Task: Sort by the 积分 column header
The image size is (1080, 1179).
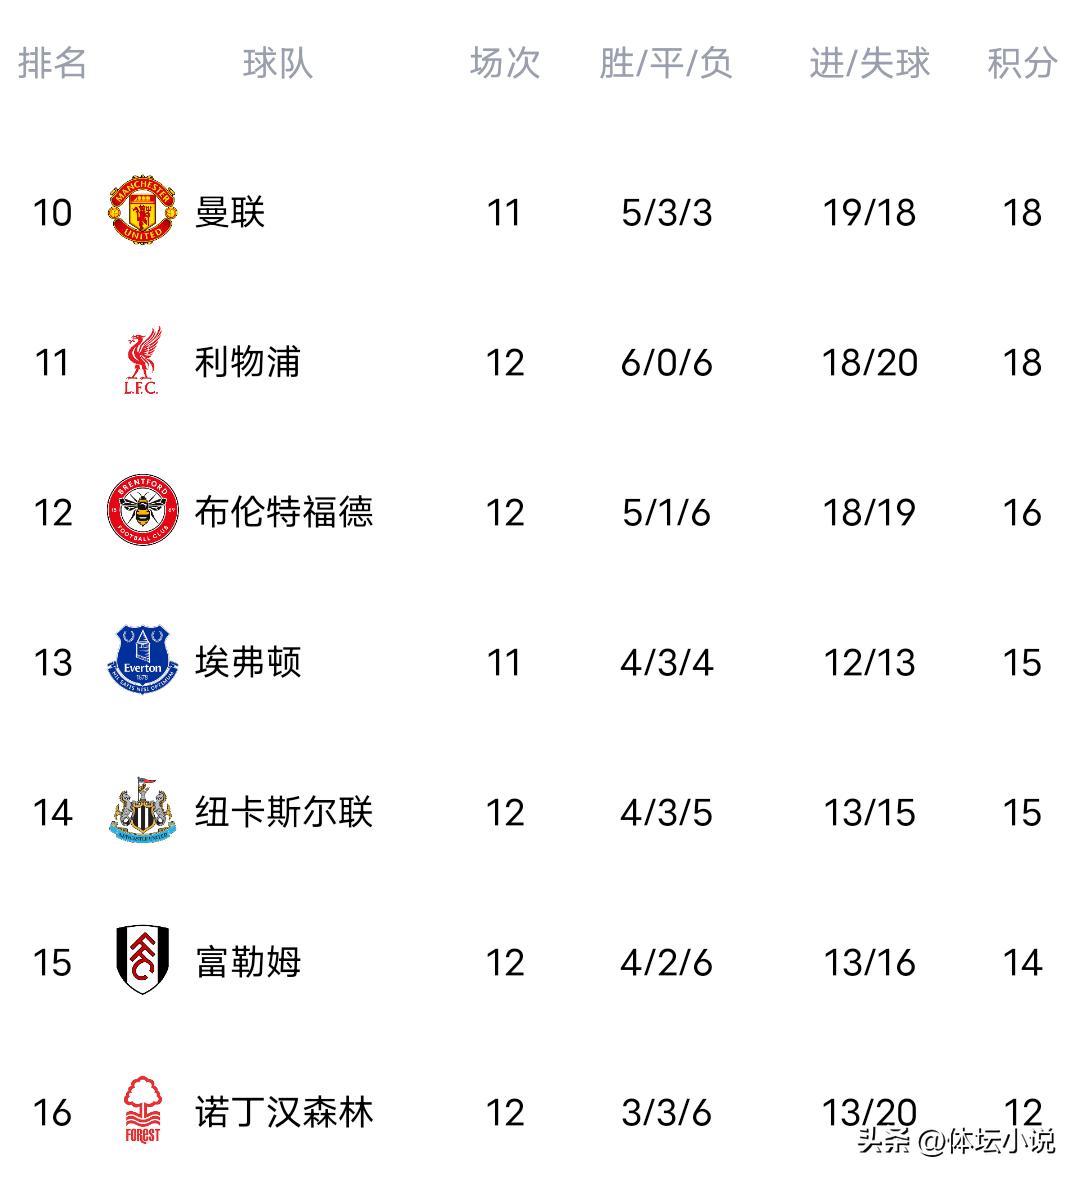Action: coord(1021,63)
